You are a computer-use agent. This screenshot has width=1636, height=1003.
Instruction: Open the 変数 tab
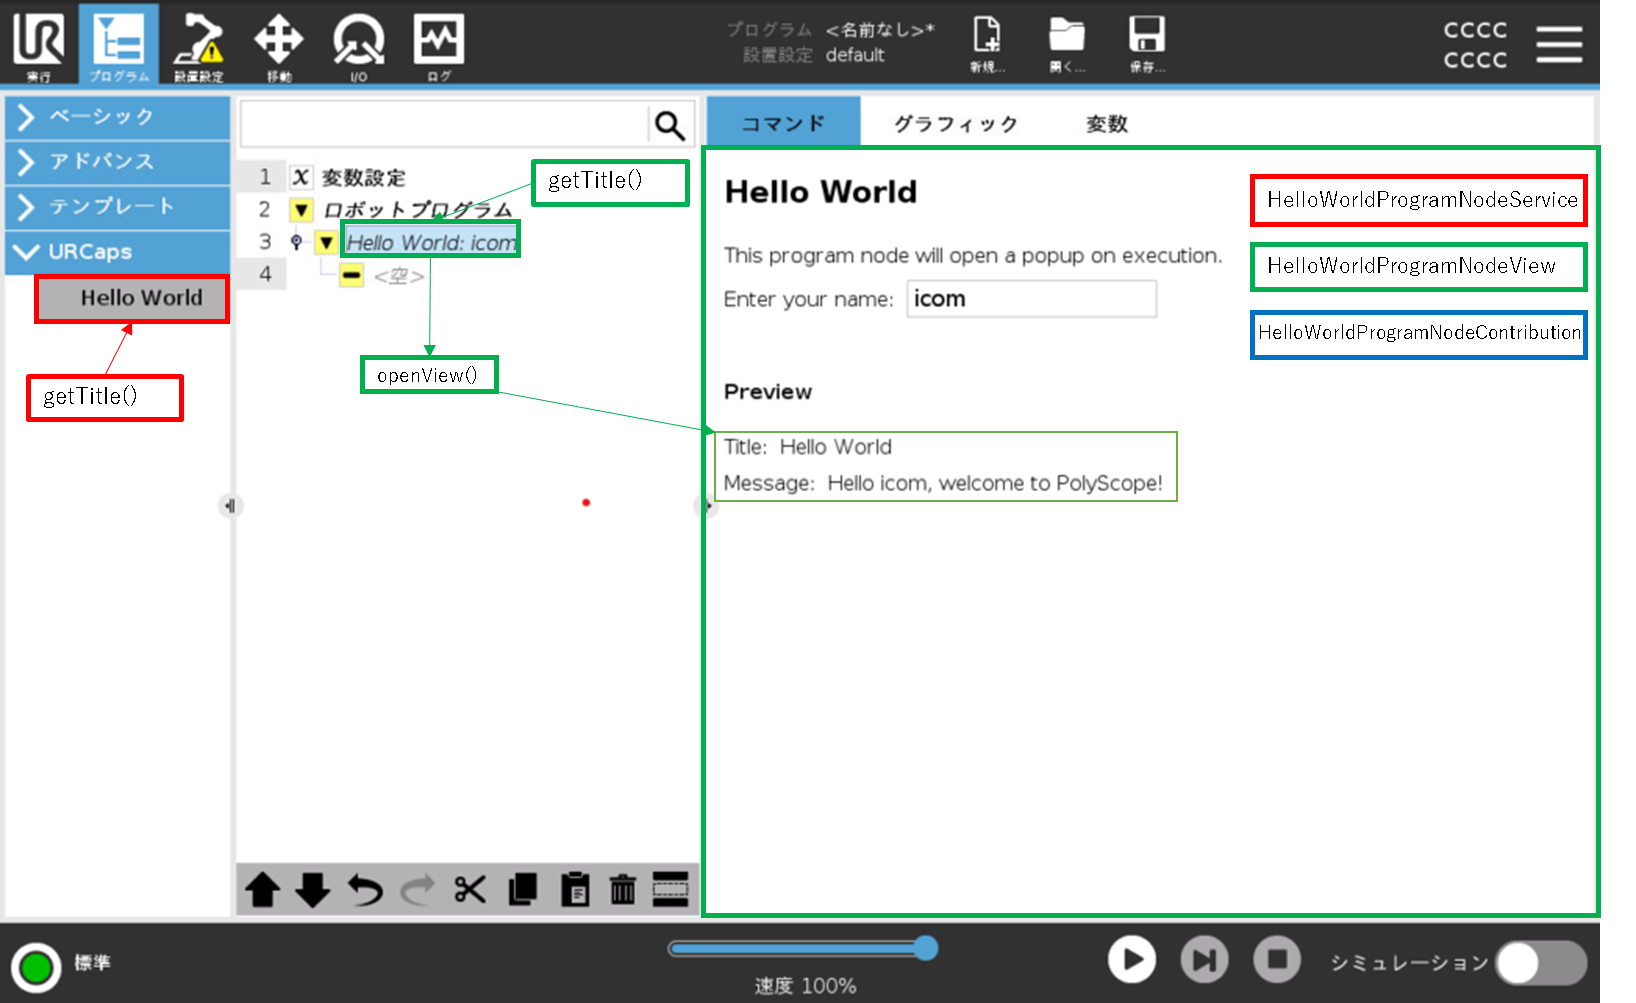point(1106,122)
